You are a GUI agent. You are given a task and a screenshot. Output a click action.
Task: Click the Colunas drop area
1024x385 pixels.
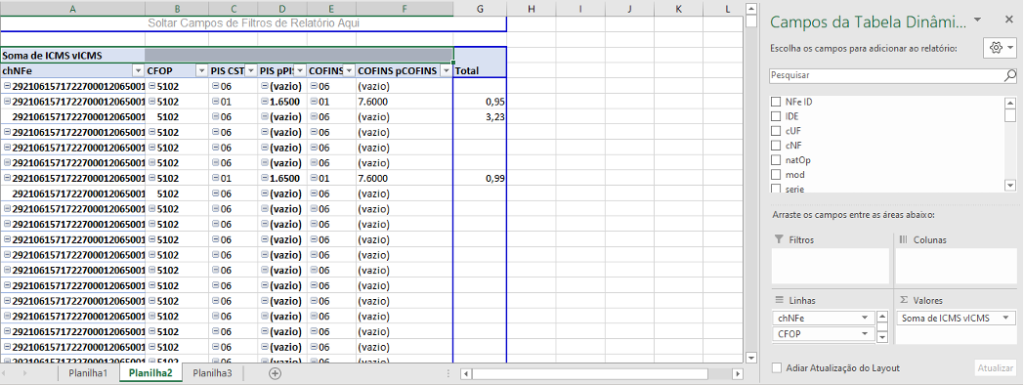(x=955, y=266)
